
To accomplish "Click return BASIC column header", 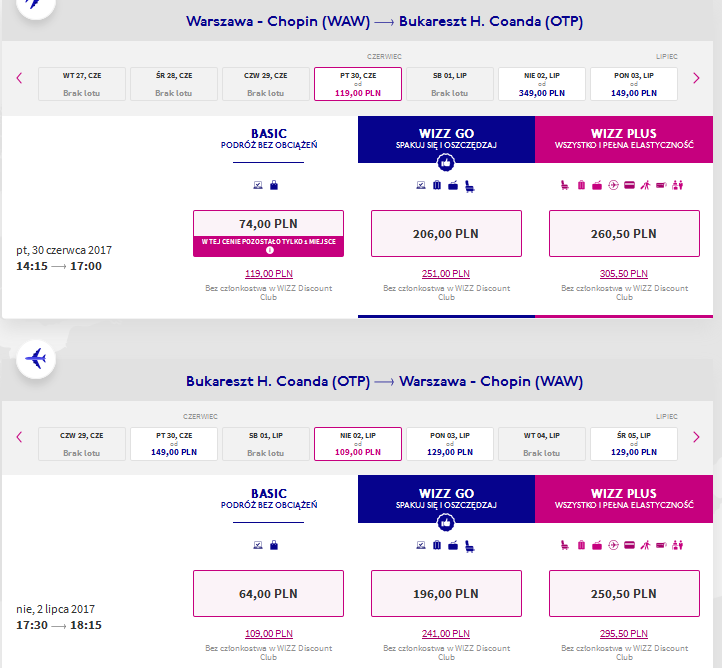I will tap(269, 499).
